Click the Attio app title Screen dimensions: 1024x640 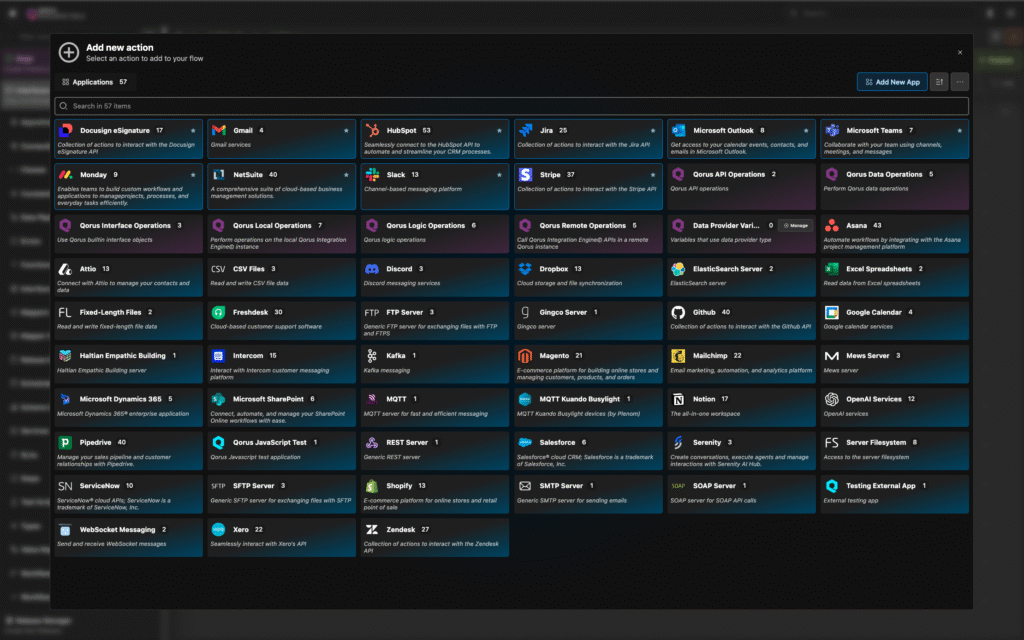[88, 269]
